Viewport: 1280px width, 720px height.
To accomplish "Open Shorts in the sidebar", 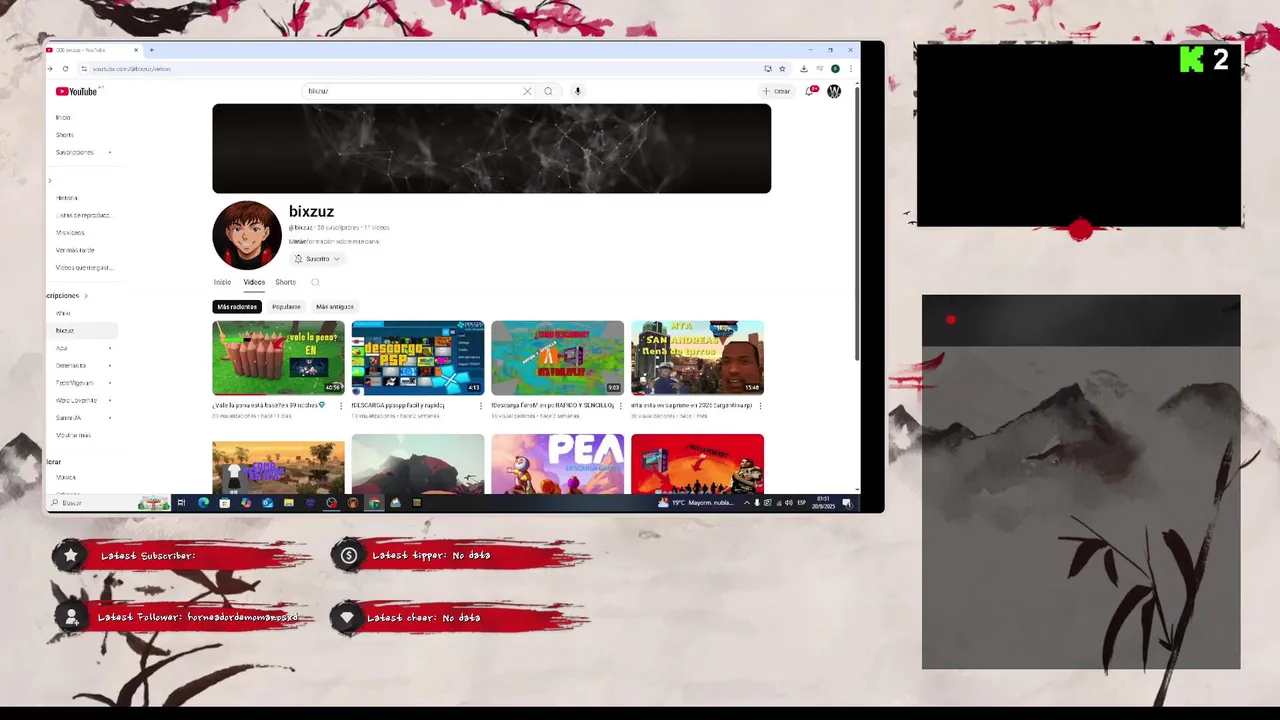I will pyautogui.click(x=65, y=135).
